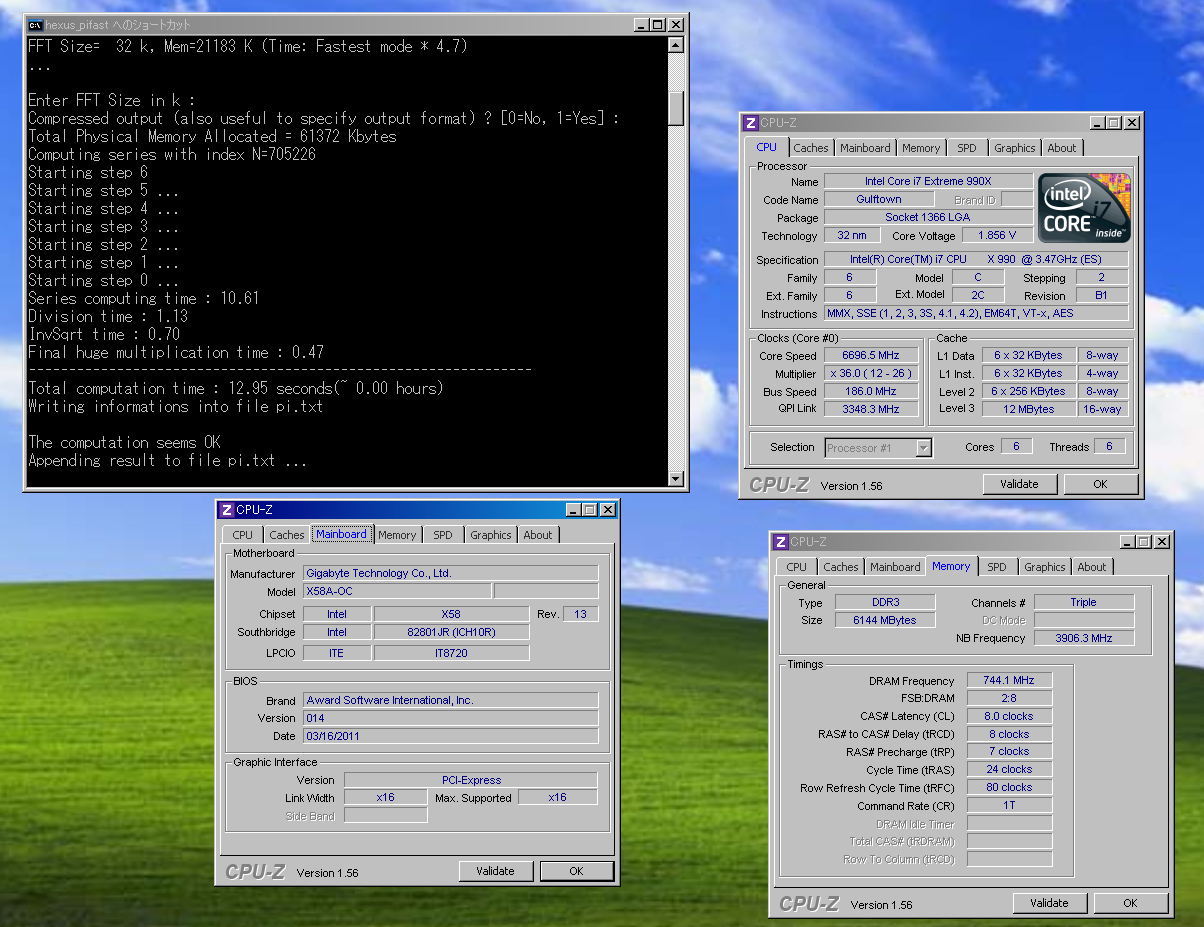The width and height of the screenshot is (1204, 927).
Task: Switch to CPU tab in Memory window
Action: [x=797, y=567]
